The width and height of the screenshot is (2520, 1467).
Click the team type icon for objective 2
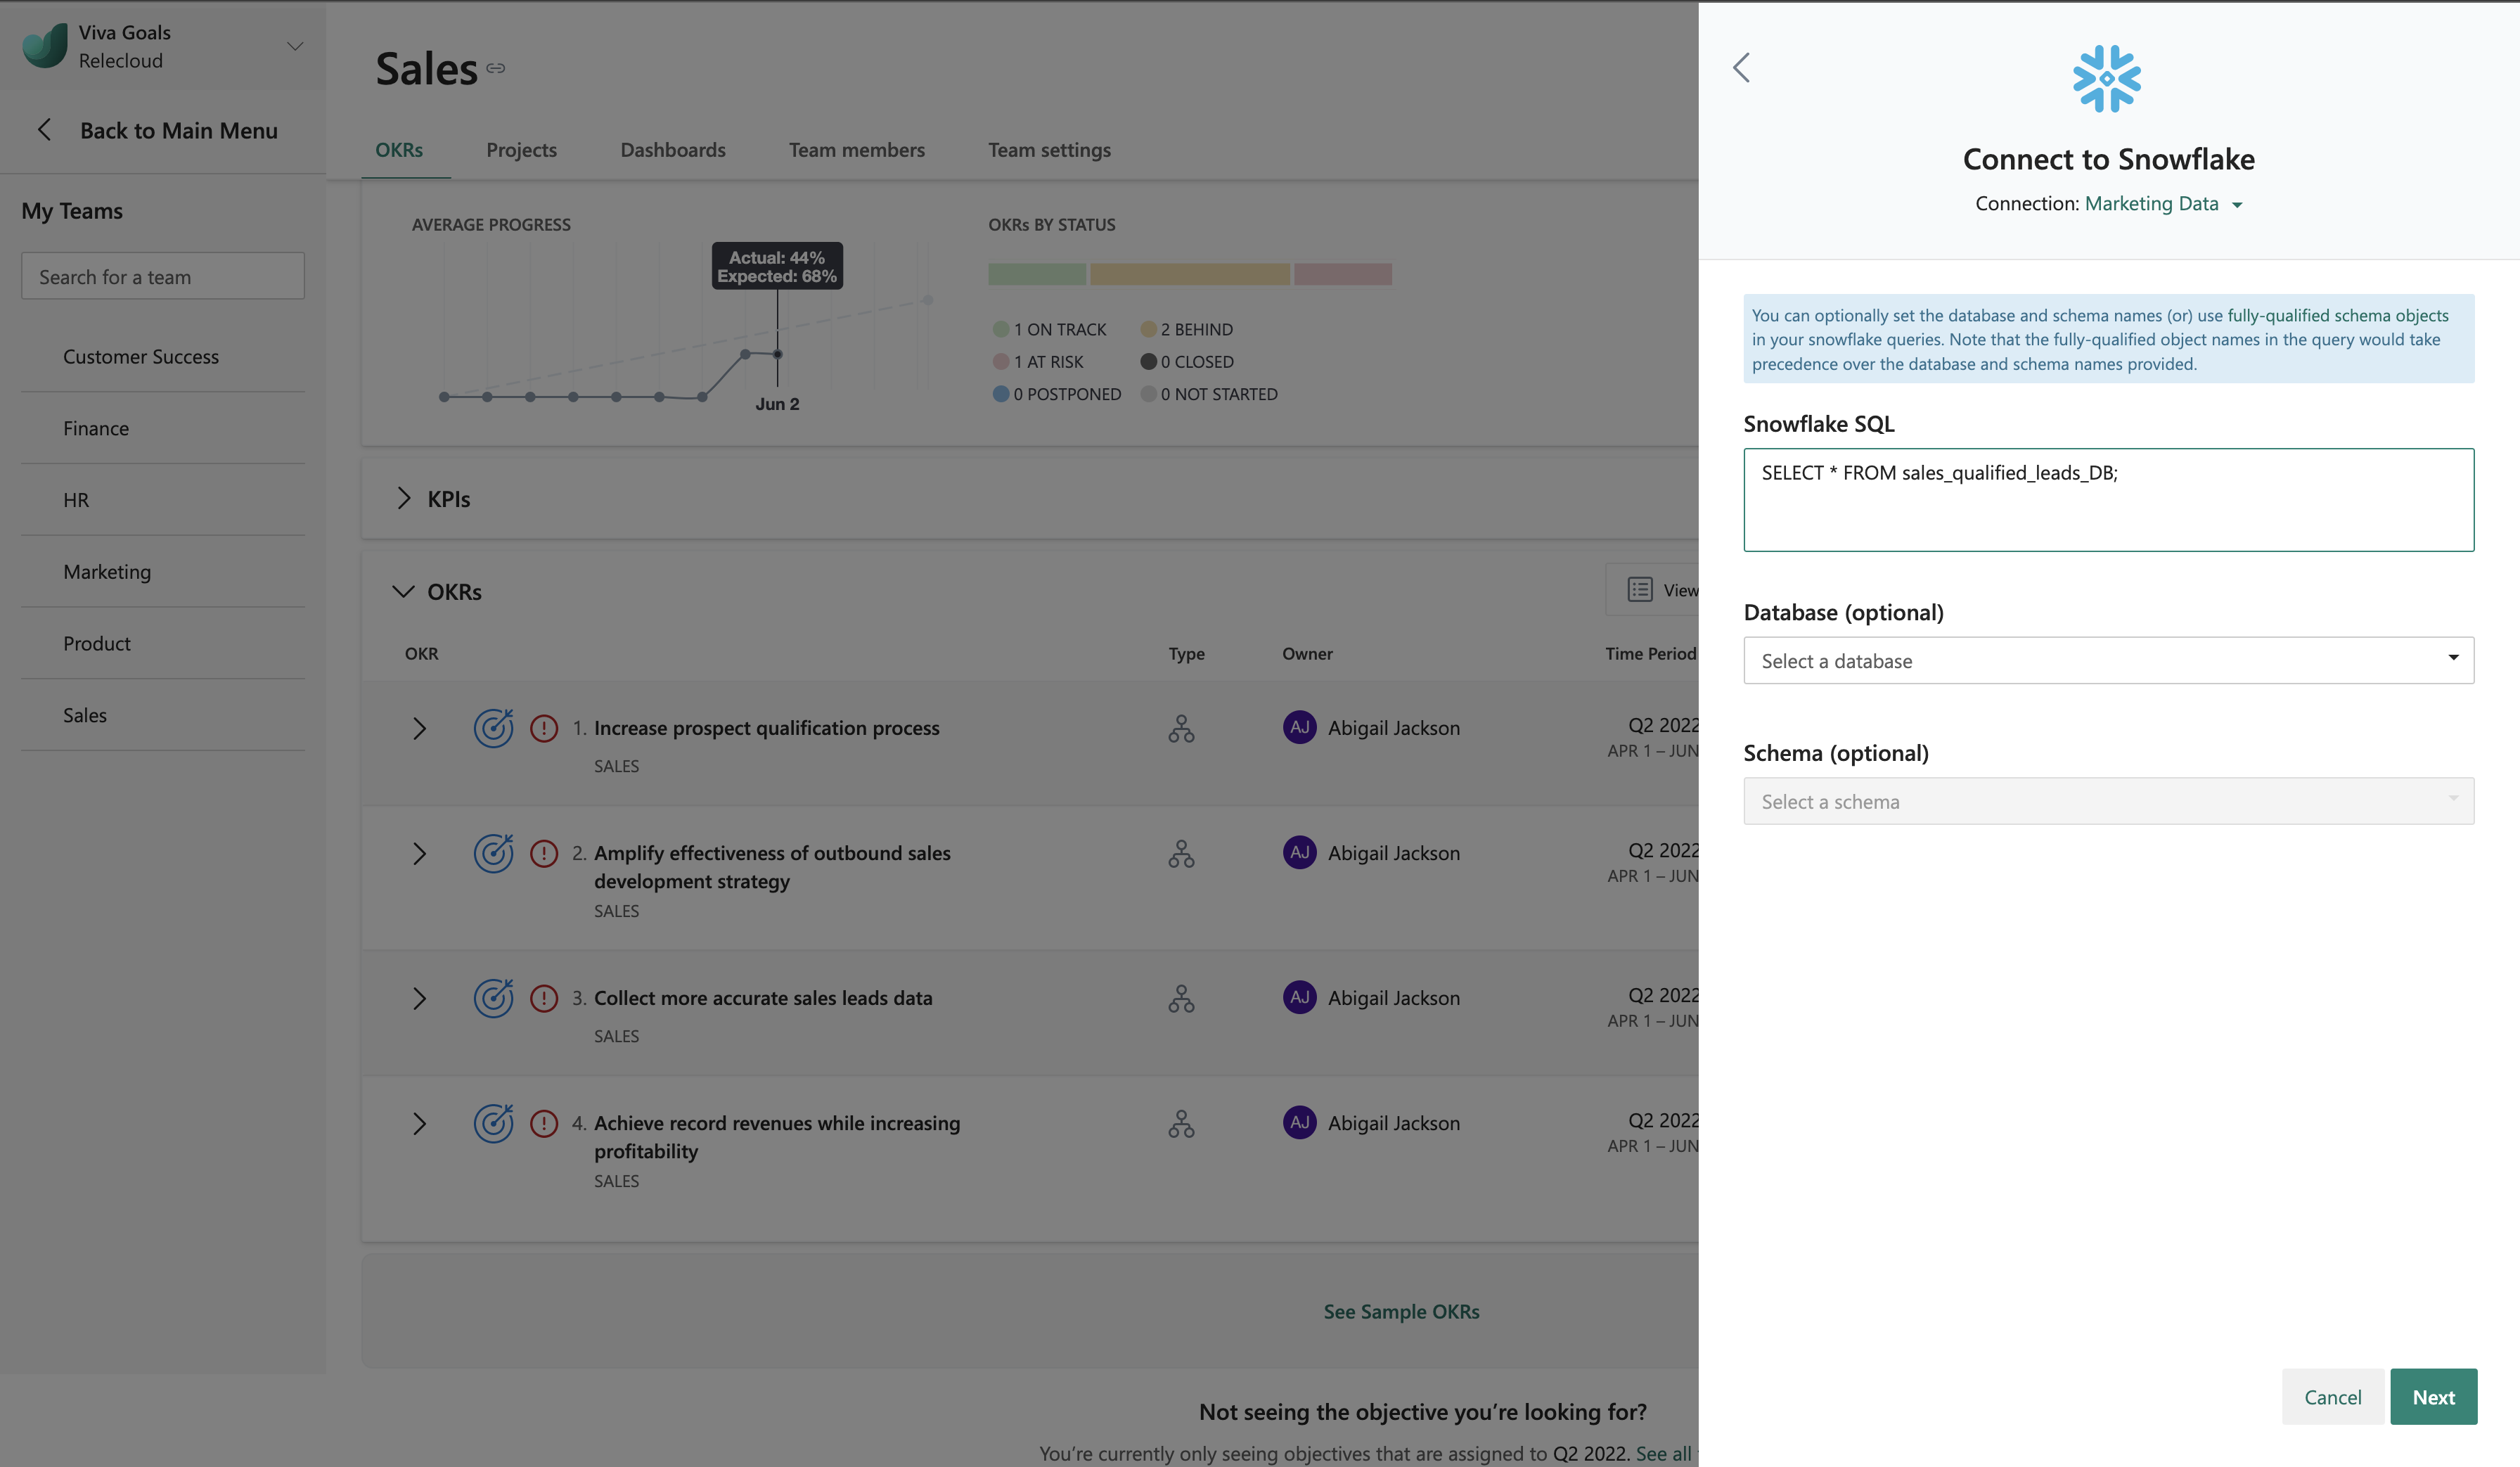tap(1181, 853)
